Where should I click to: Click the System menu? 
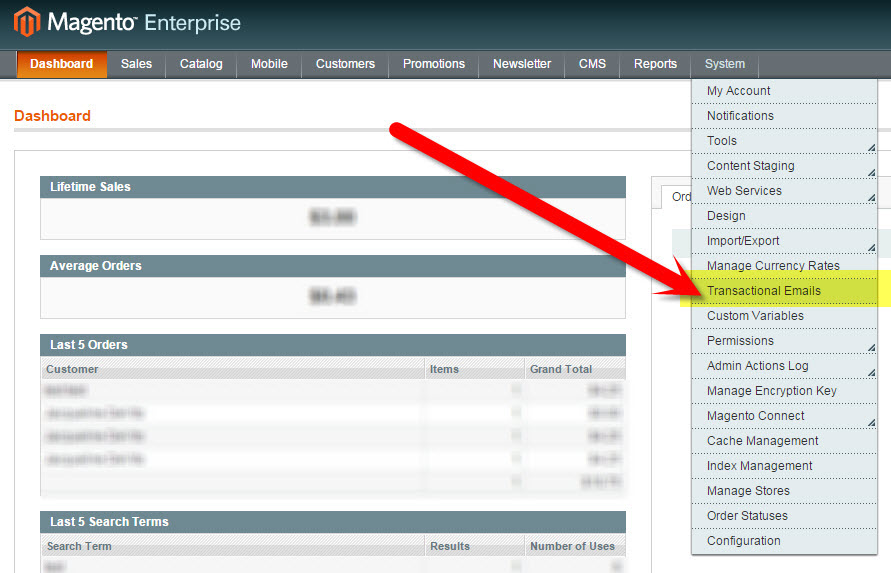(x=725, y=64)
